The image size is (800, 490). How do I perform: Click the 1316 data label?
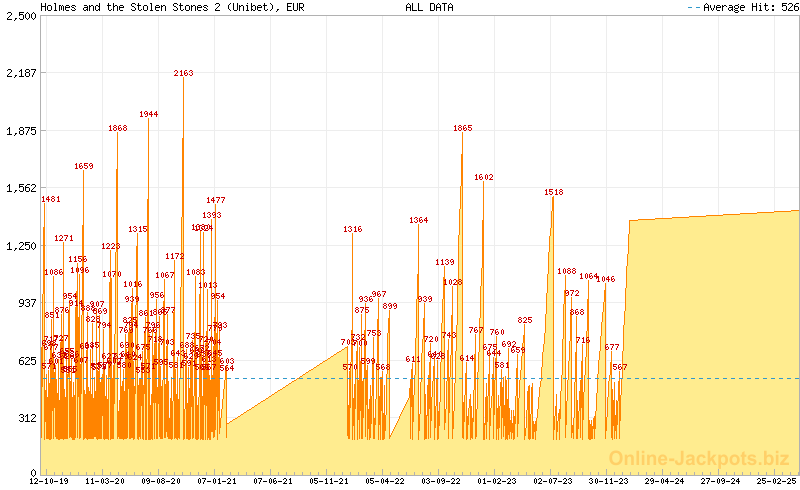coord(353,229)
